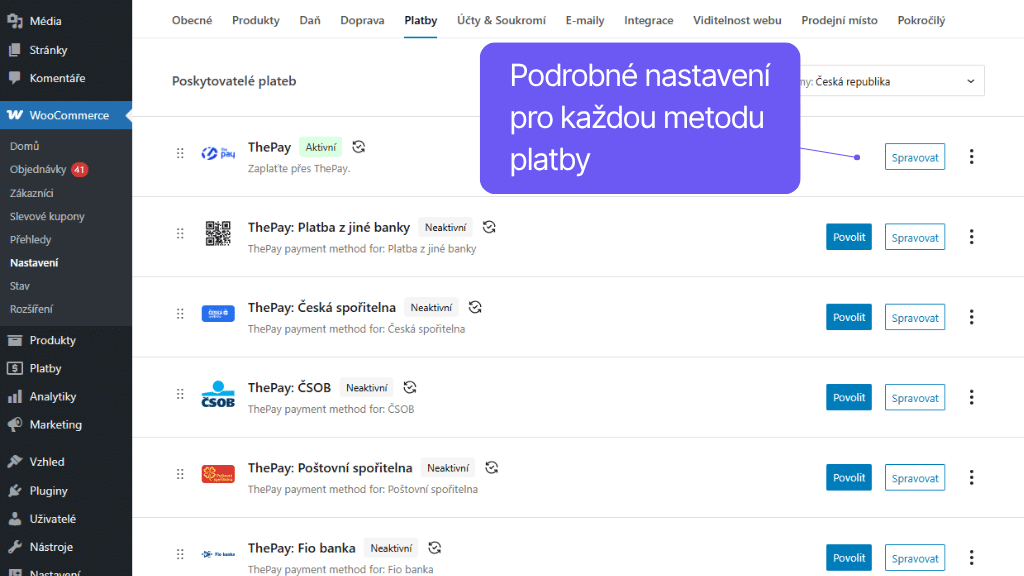This screenshot has width=1024, height=576.
Task: Open the three-dot menu for Česká spořitelna
Action: pos(972,317)
